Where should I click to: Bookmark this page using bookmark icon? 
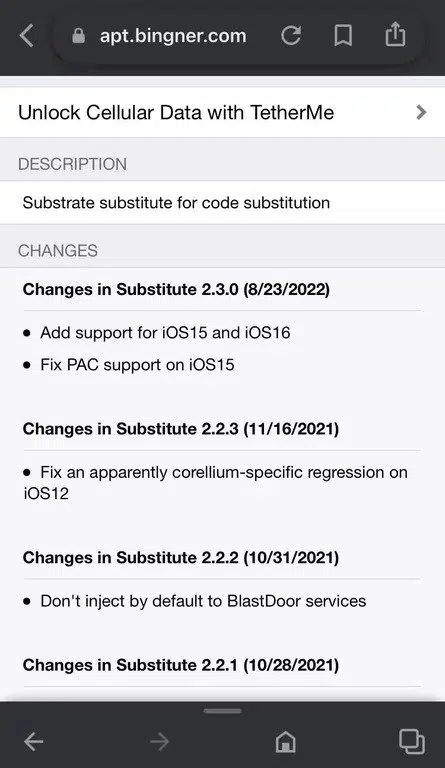(x=343, y=36)
